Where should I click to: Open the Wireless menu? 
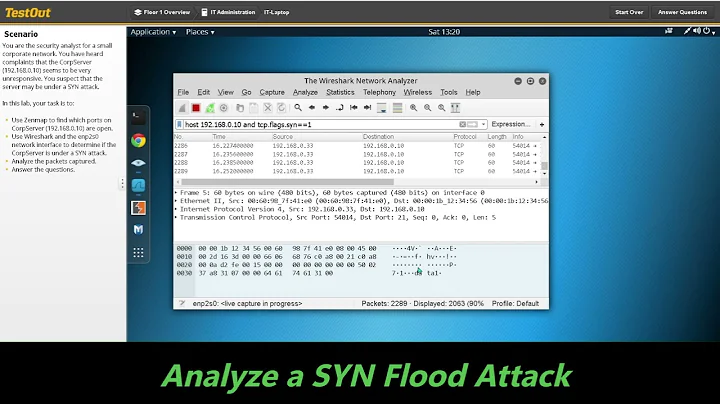[x=418, y=92]
